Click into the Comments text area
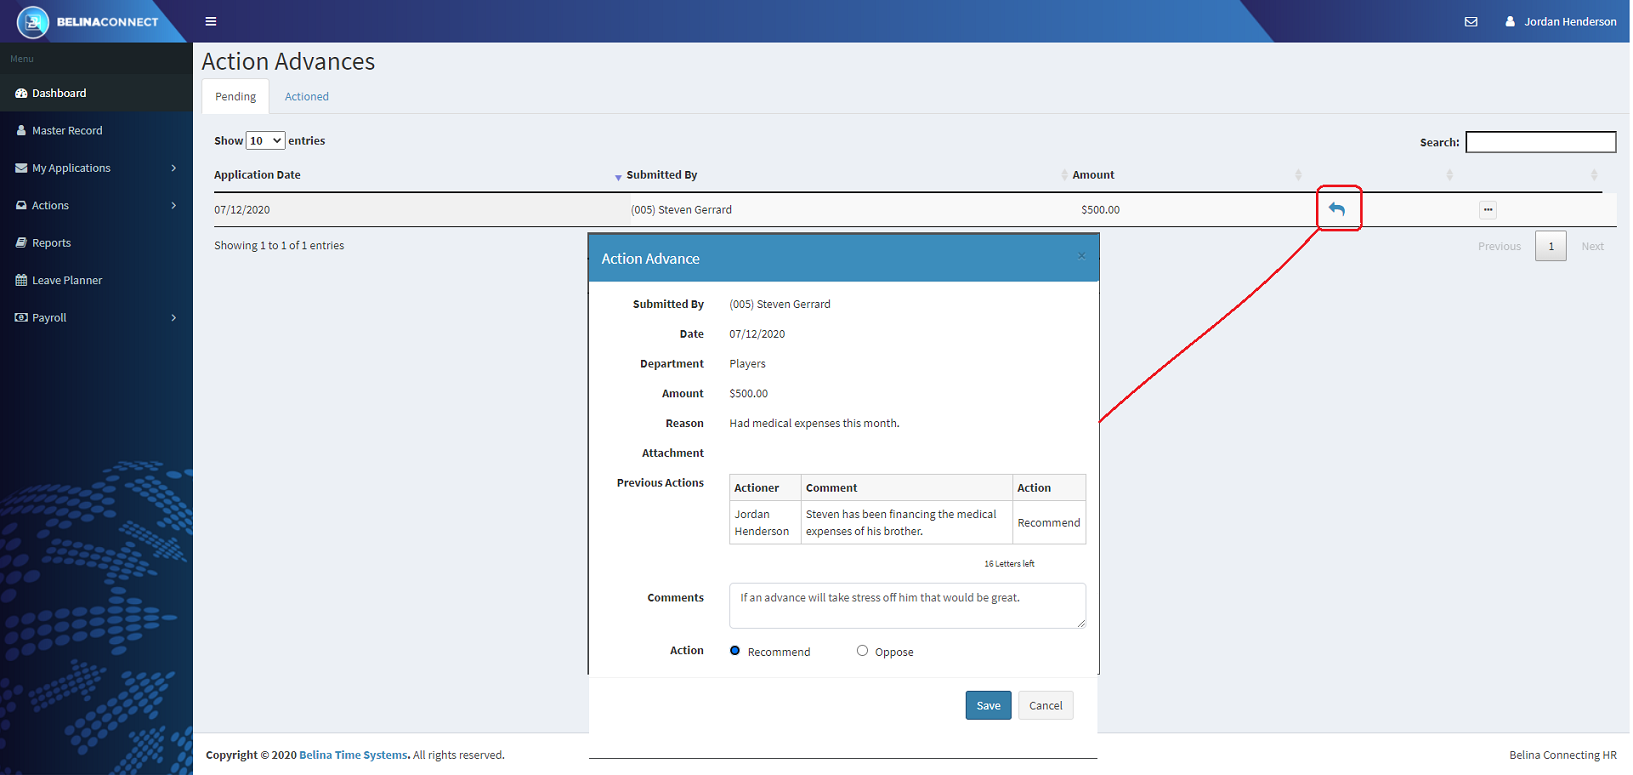1633x775 pixels. [x=907, y=606]
